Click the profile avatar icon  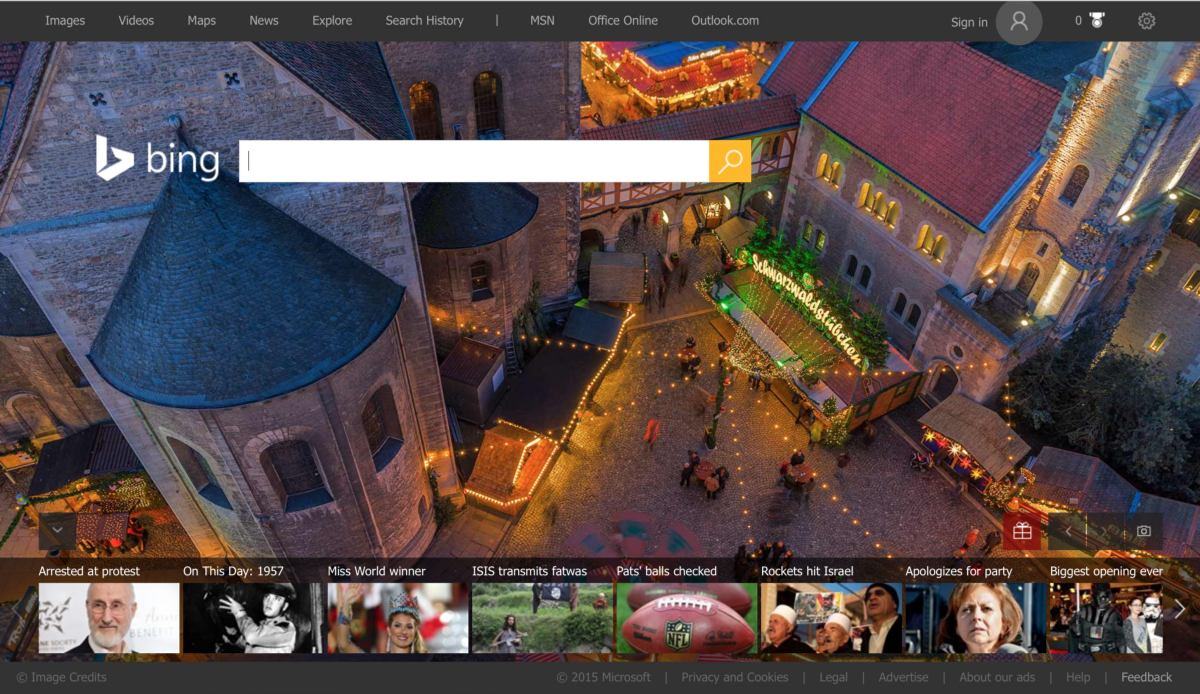pyautogui.click(x=1019, y=21)
